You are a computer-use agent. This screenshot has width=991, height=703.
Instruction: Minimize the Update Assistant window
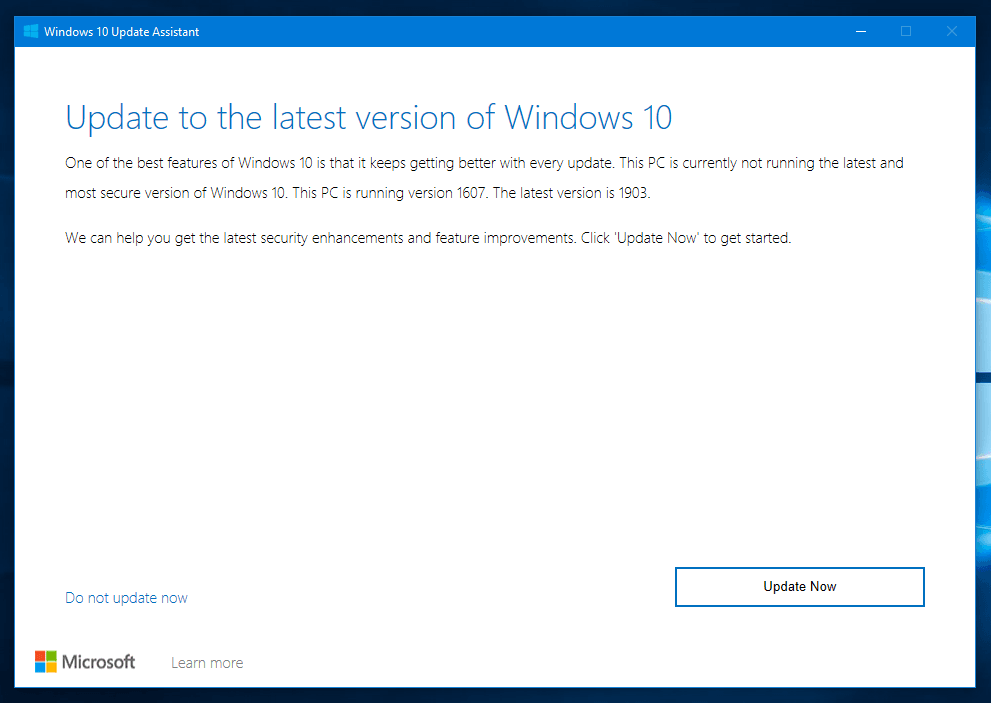pos(861,32)
